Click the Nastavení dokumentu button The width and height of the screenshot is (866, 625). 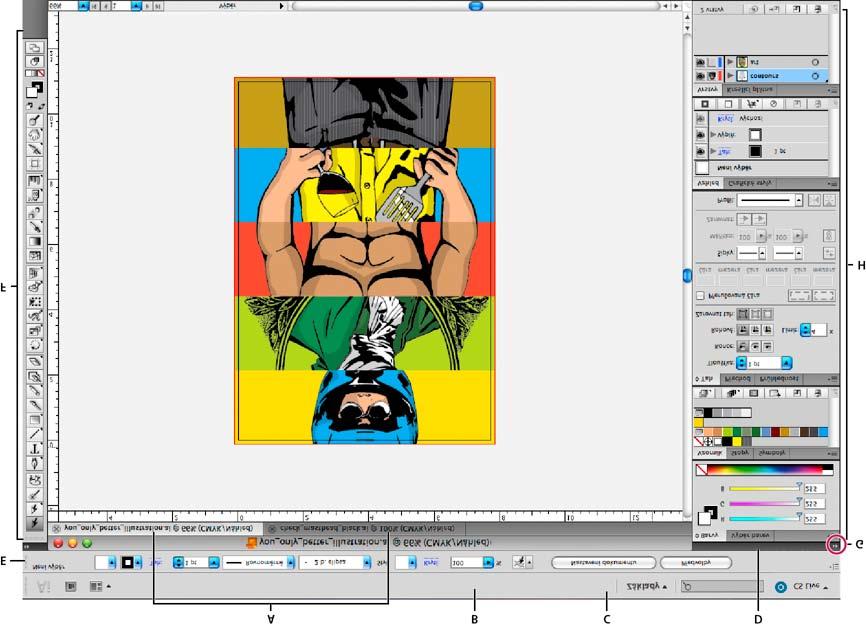[604, 563]
